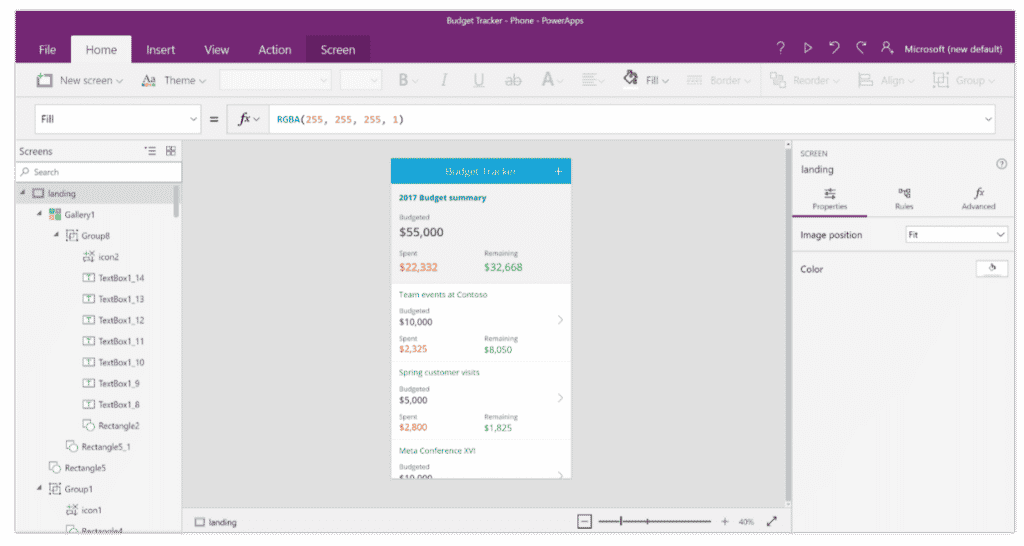Open the Rules tab in right pane
This screenshot has height=546, width=1024.
904,199
